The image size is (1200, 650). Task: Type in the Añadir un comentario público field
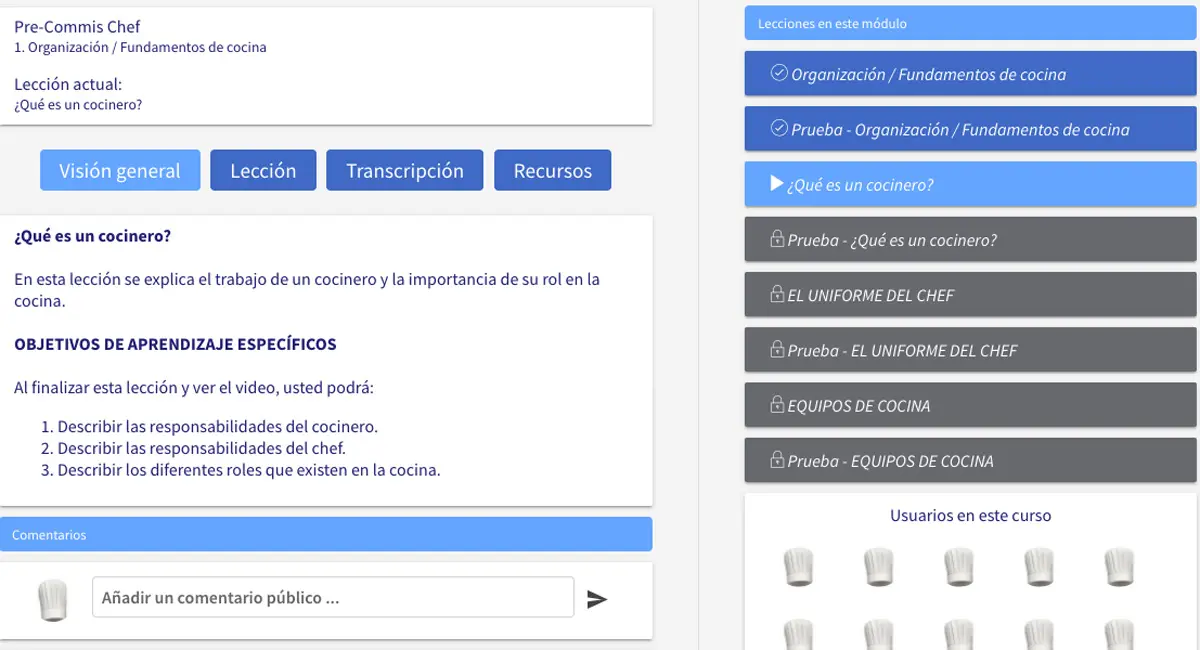(332, 597)
